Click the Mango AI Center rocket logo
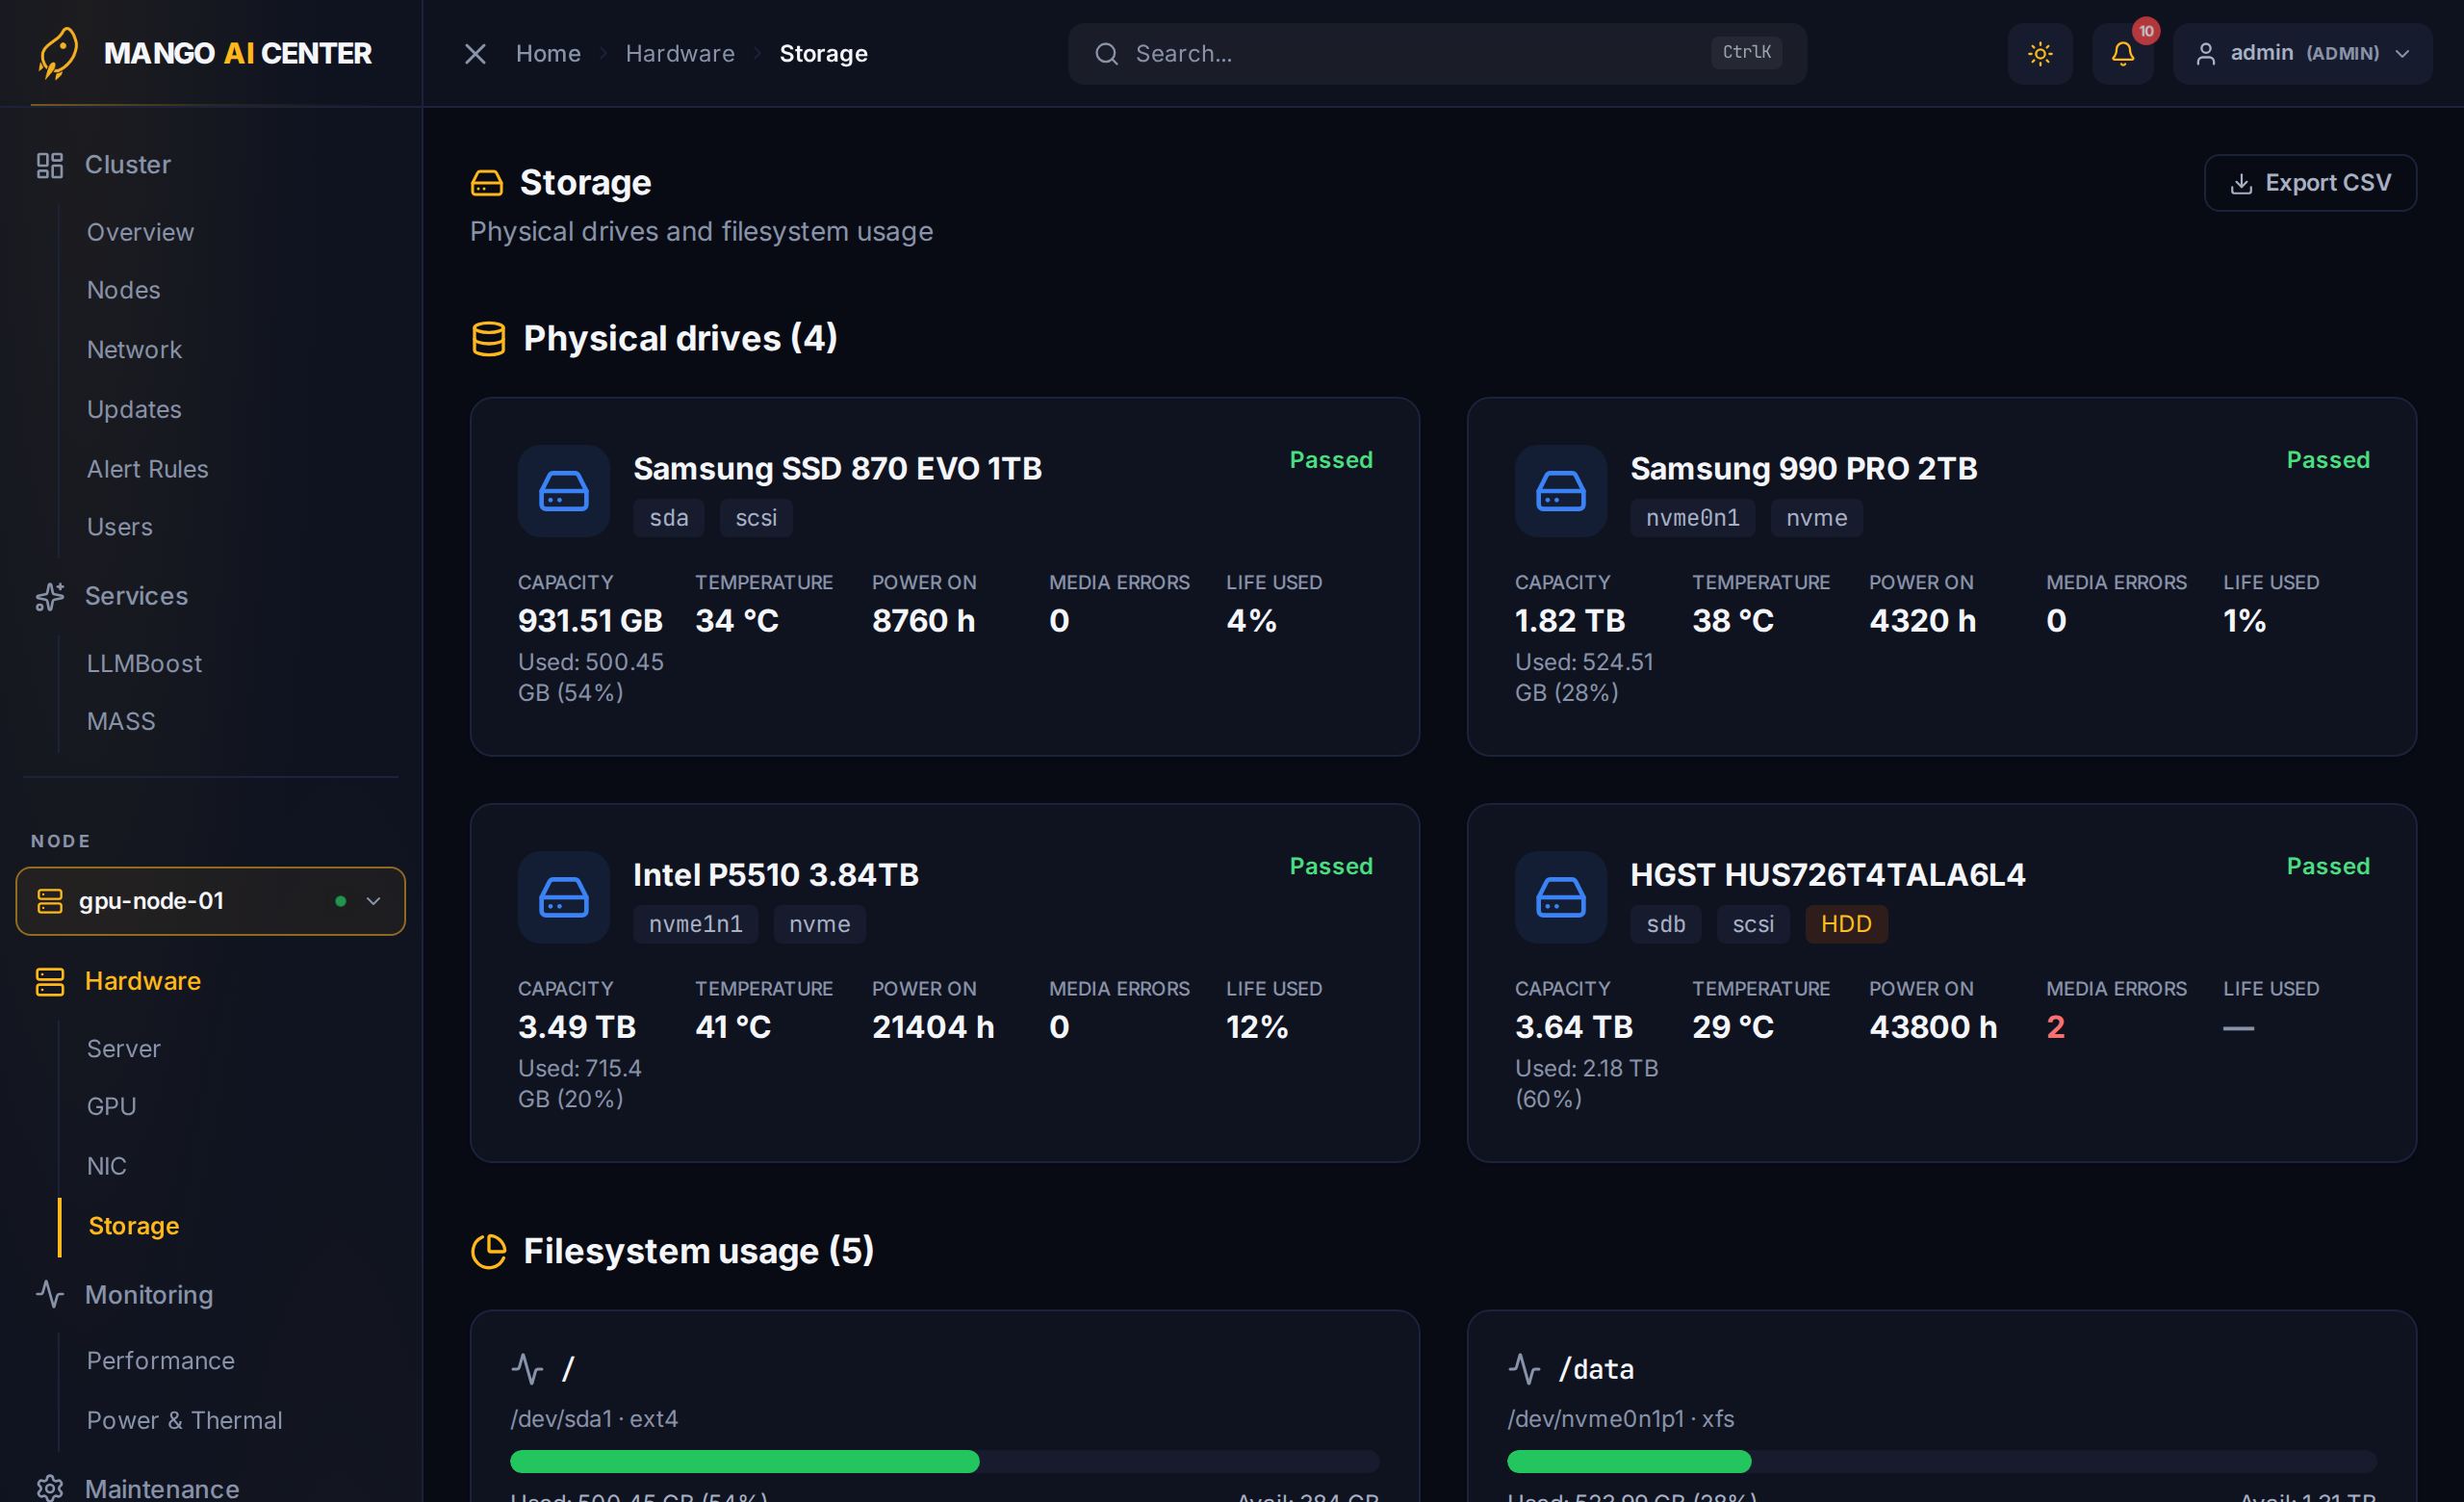This screenshot has width=2464, height=1502. pyautogui.click(x=58, y=53)
